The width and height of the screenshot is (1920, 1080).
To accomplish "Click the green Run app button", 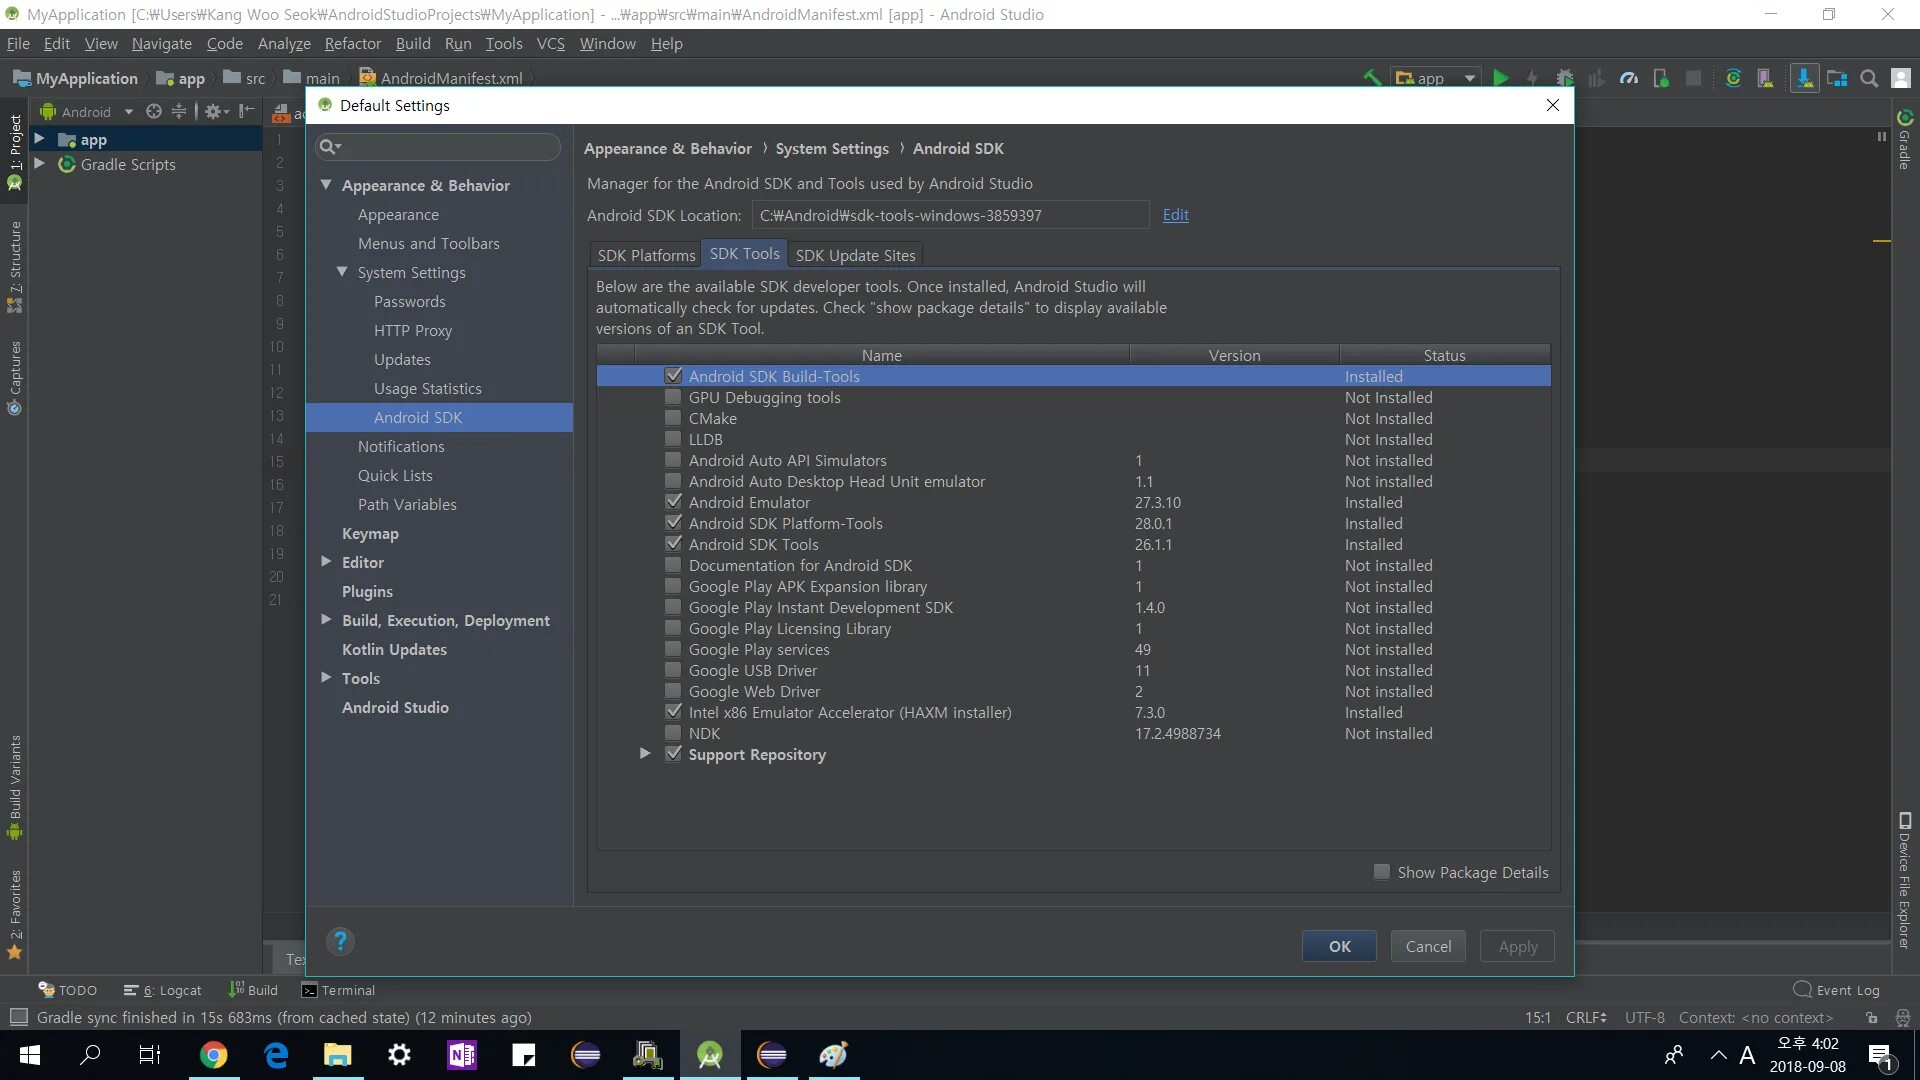I will [1500, 78].
